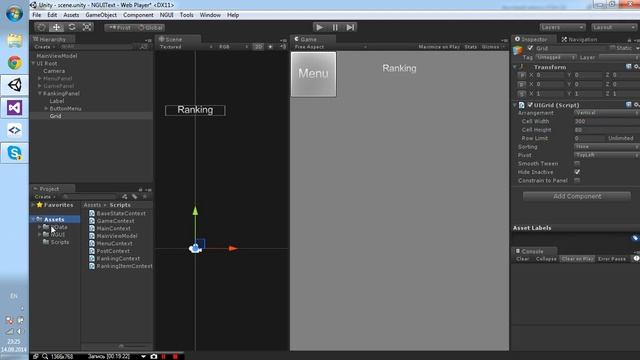Click the Pause button
This screenshot has height=360, width=640.
click(x=335, y=27)
